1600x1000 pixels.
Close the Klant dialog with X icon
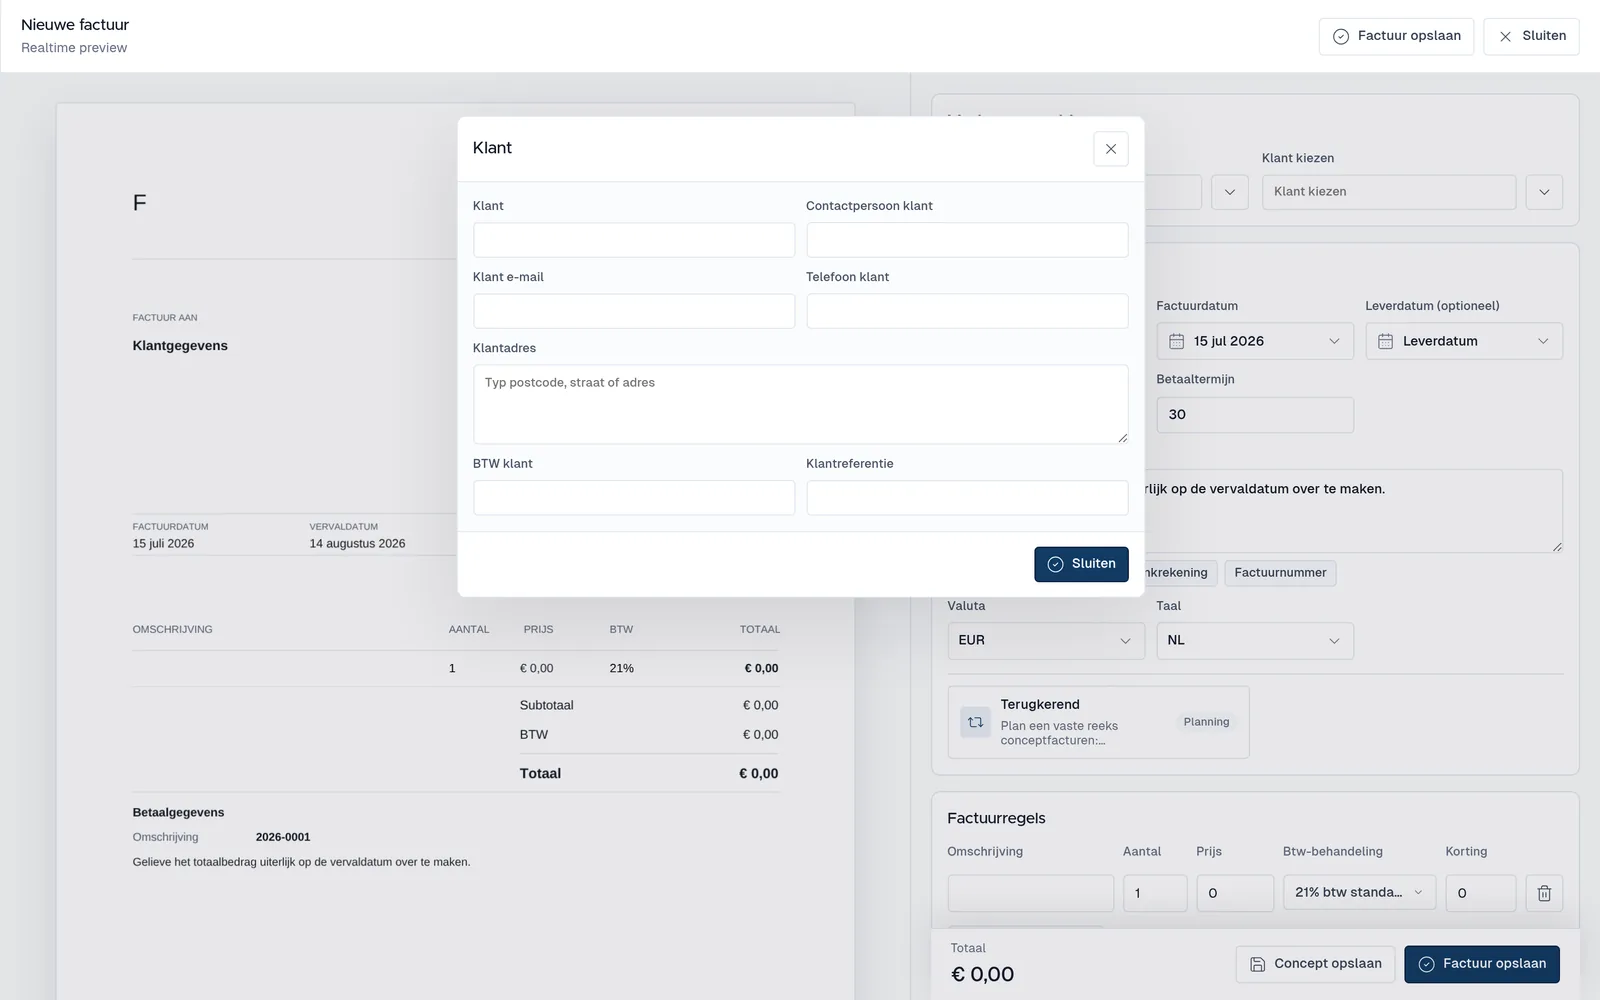point(1110,149)
